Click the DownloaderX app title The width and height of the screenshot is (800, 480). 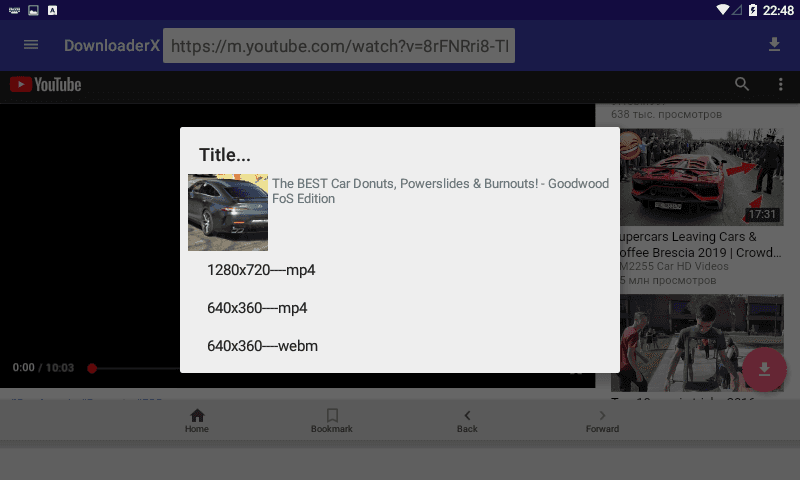pos(112,46)
